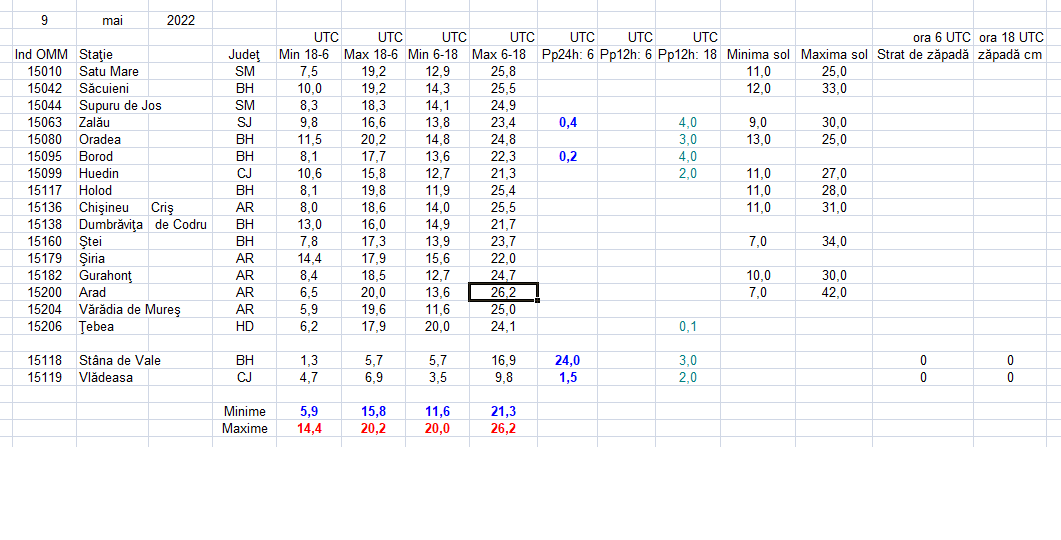Select the SJ county cell for Zalău
1061x540 pixels.
pyautogui.click(x=244, y=122)
